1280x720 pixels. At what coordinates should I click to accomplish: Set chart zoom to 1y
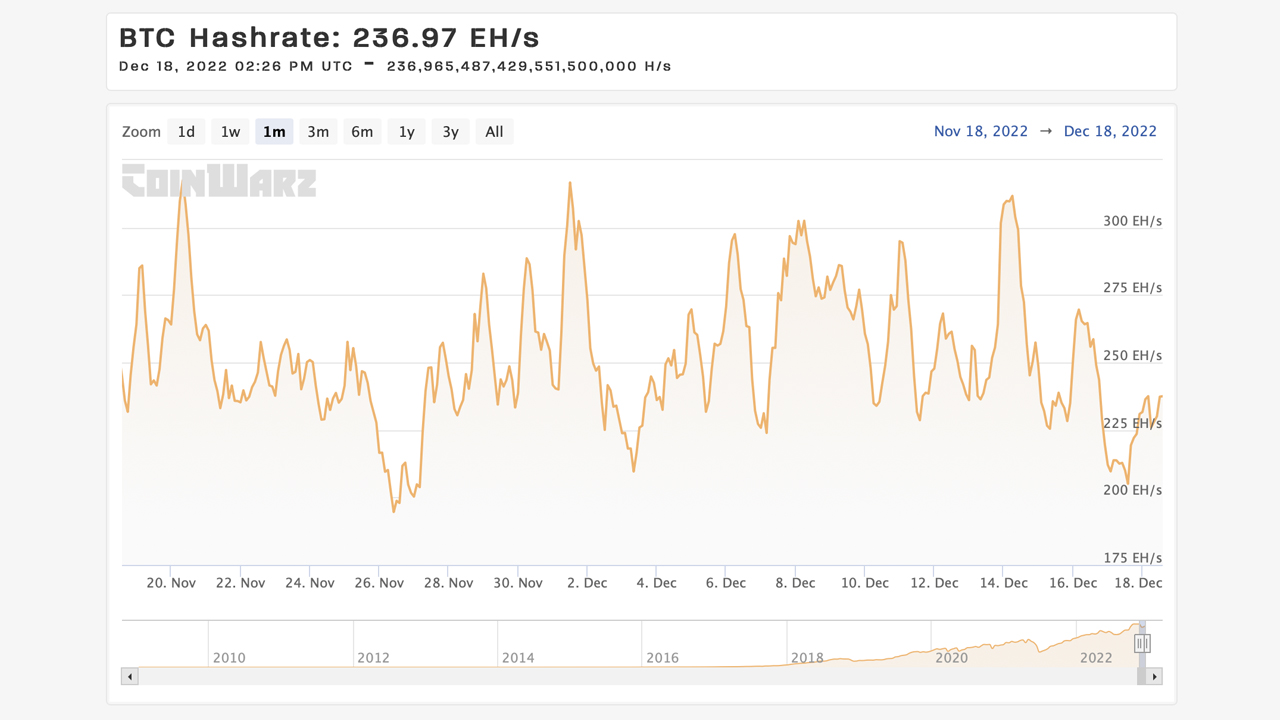coord(406,131)
